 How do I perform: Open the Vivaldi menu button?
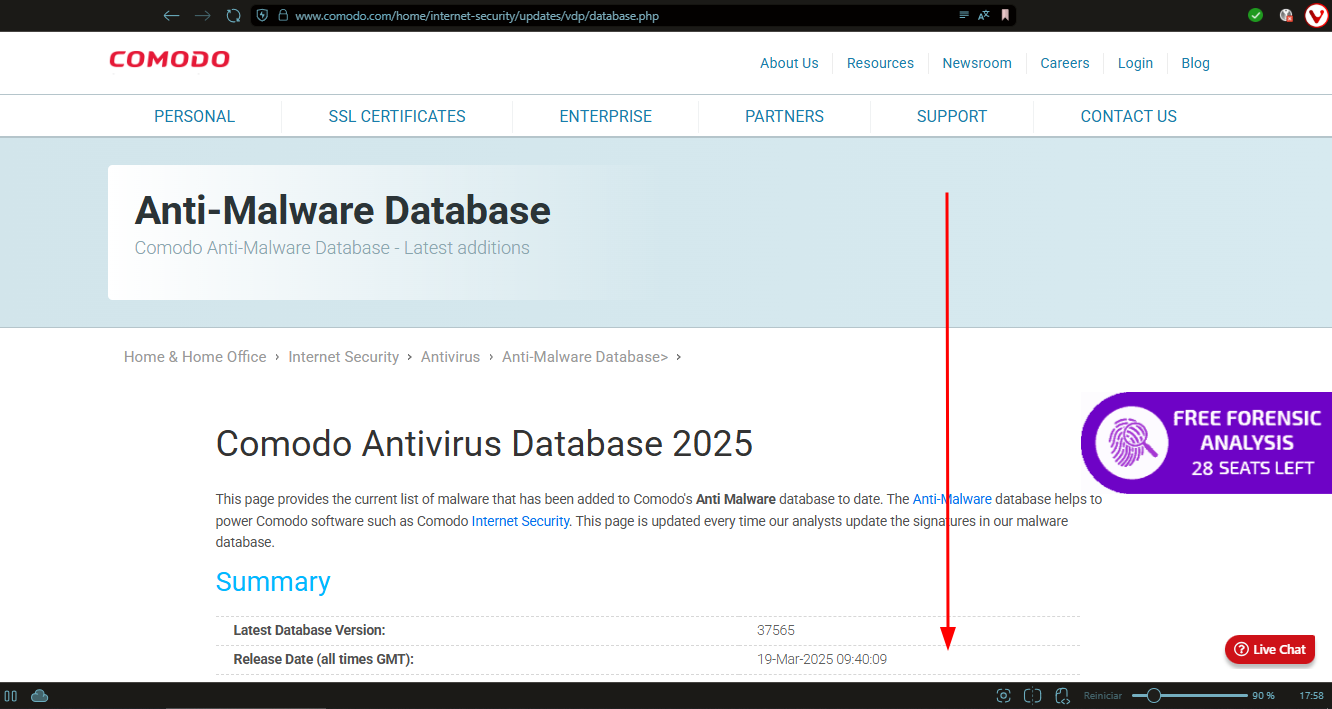(1316, 15)
